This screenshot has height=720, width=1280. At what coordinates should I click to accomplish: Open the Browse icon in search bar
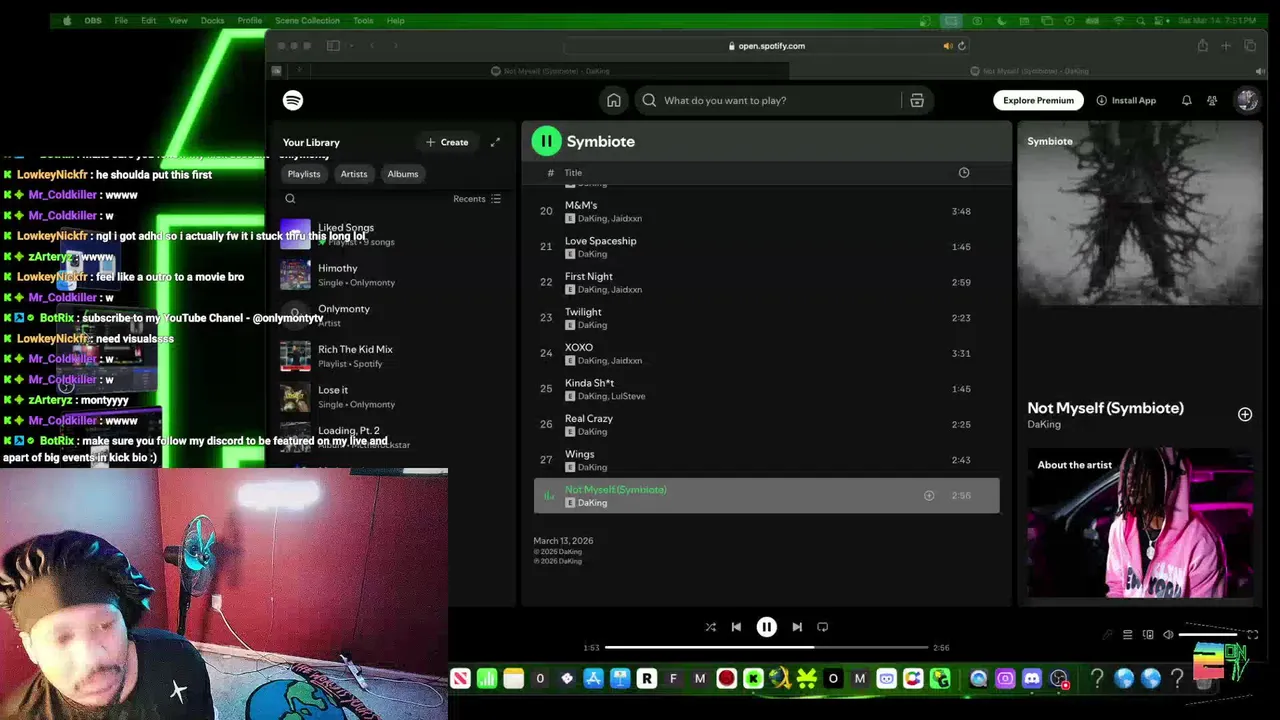click(917, 100)
